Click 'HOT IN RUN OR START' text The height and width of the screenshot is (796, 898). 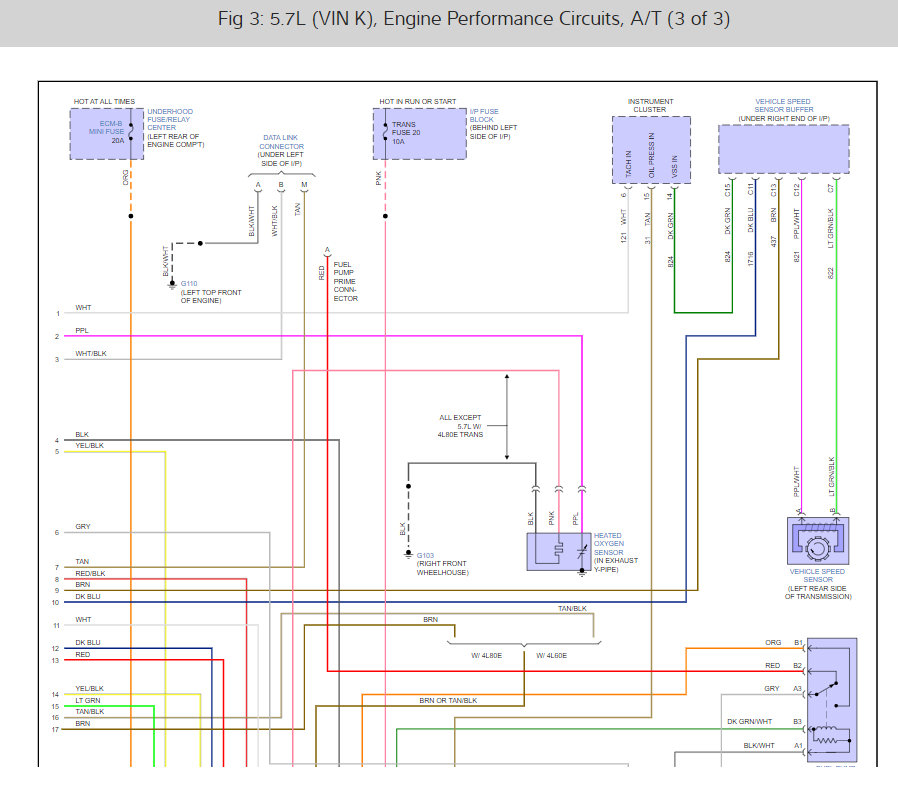point(418,101)
